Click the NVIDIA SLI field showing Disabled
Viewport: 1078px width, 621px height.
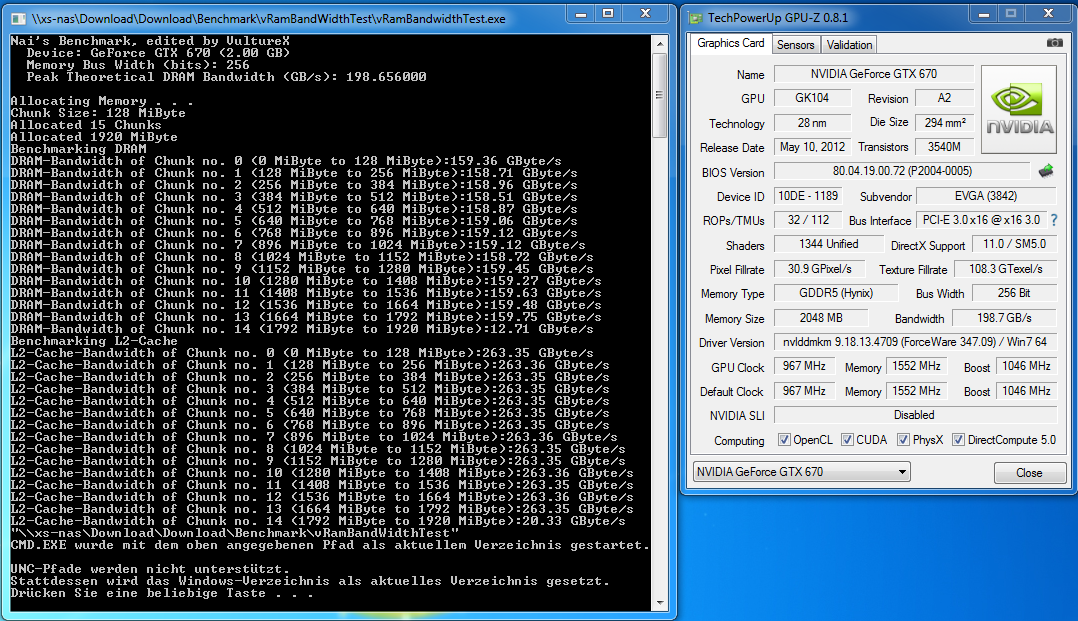click(x=915, y=415)
